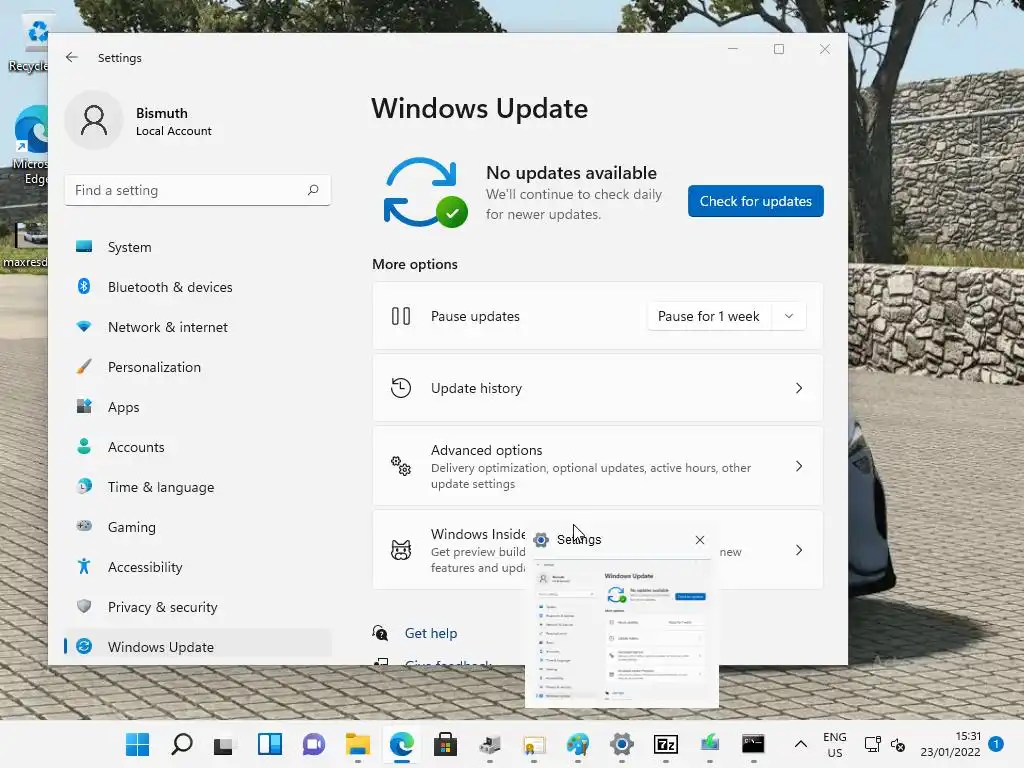Select Accessibility in the sidebar
Image resolution: width=1024 pixels, height=768 pixels.
click(198, 566)
